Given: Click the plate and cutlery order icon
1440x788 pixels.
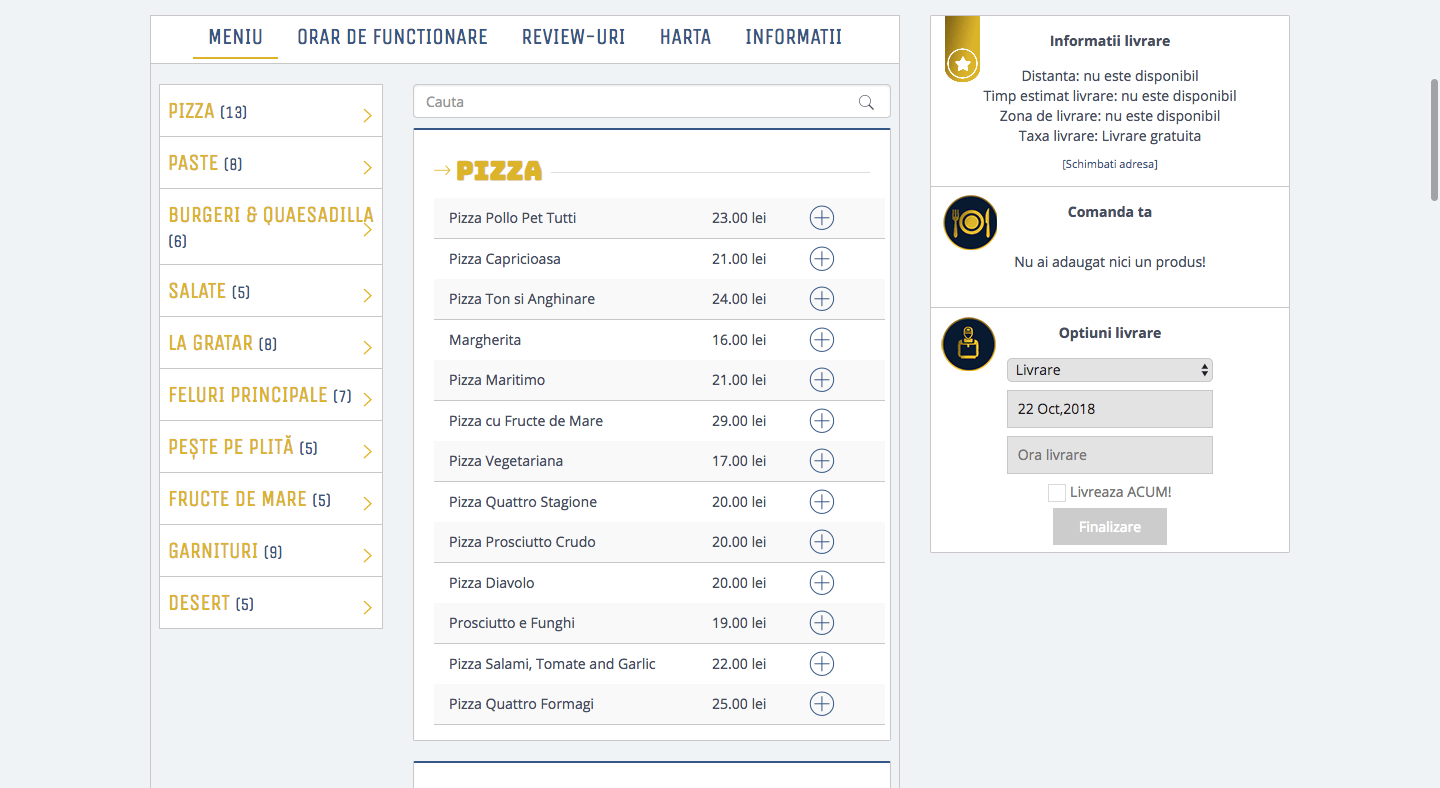Looking at the screenshot, I should (970, 222).
